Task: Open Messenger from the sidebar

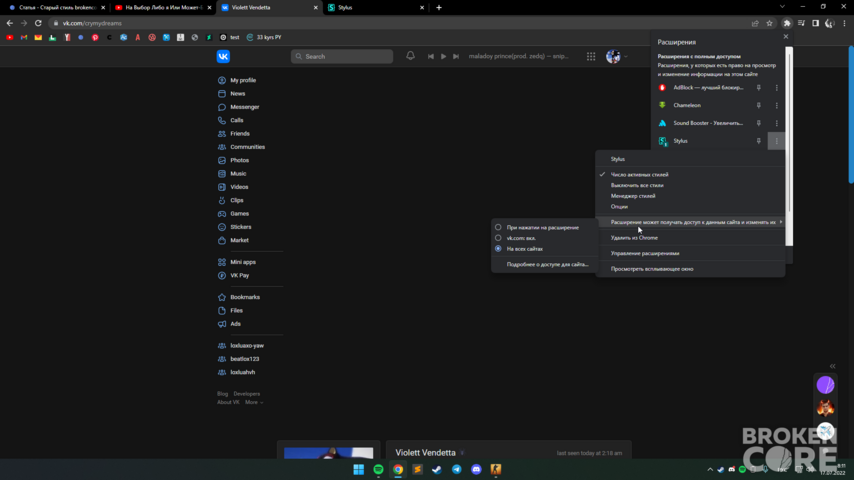Action: coord(245,107)
